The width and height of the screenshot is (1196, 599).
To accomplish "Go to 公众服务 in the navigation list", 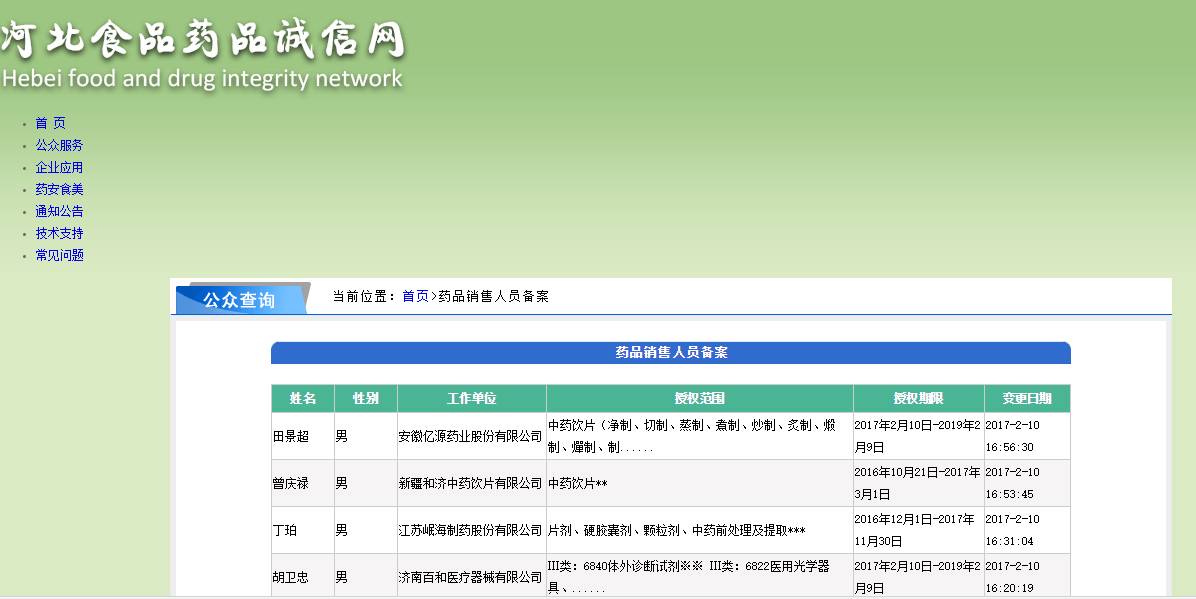I will [59, 145].
